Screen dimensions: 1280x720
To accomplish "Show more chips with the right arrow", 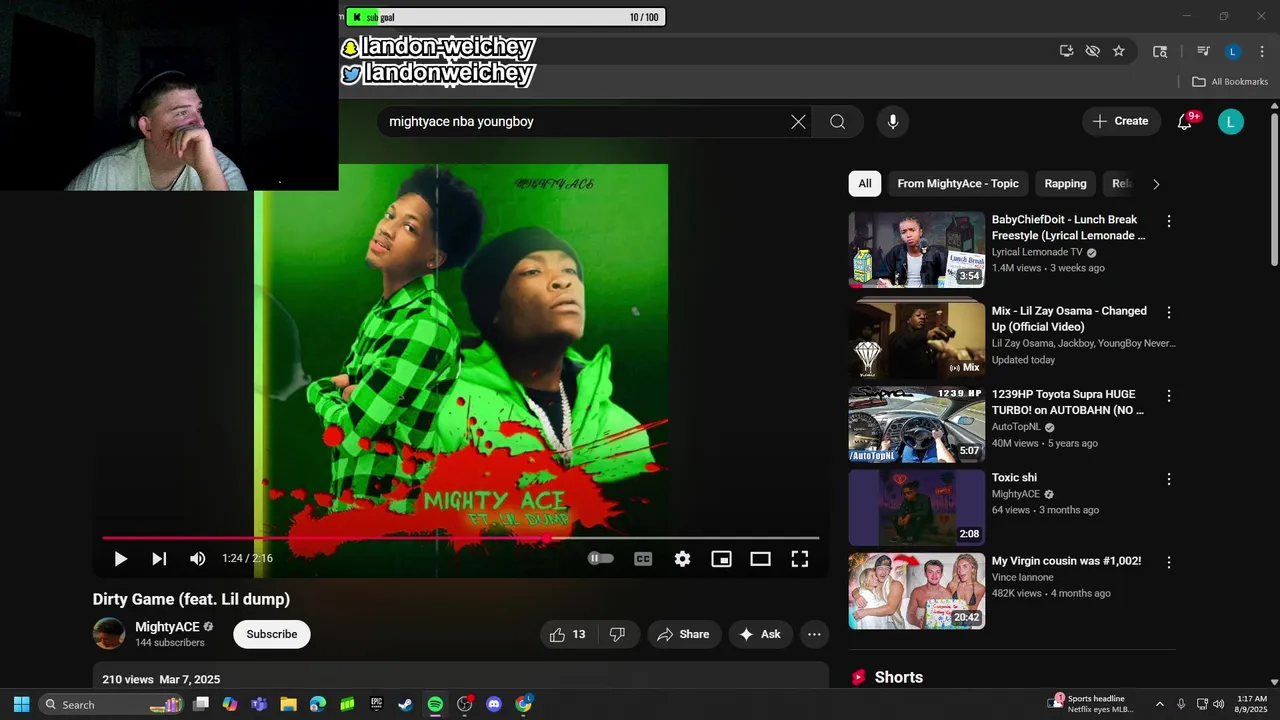I will (1156, 184).
